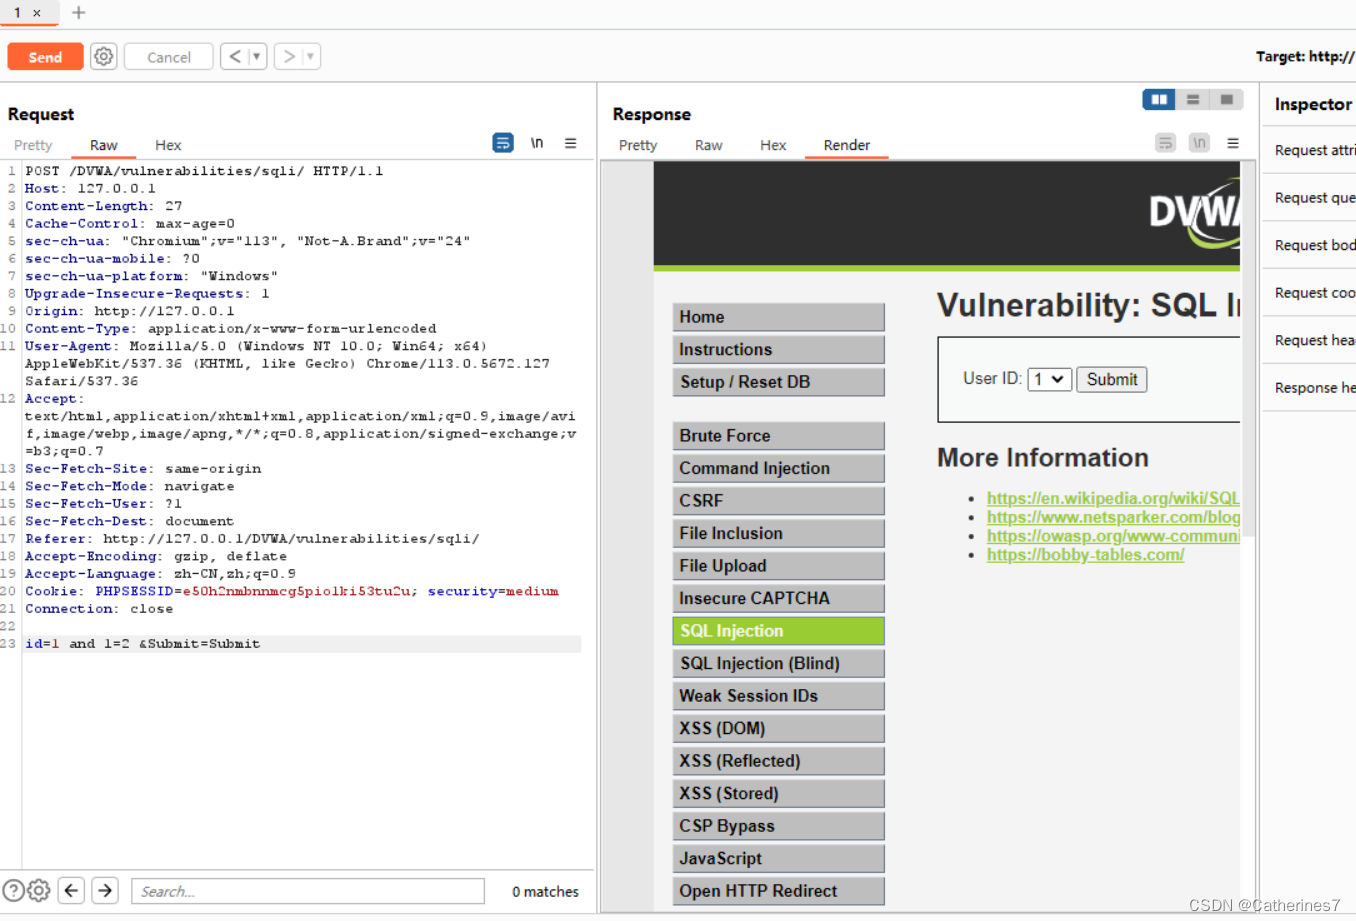This screenshot has width=1356, height=921.
Task: Click the orange Send button
Action: click(x=45, y=56)
